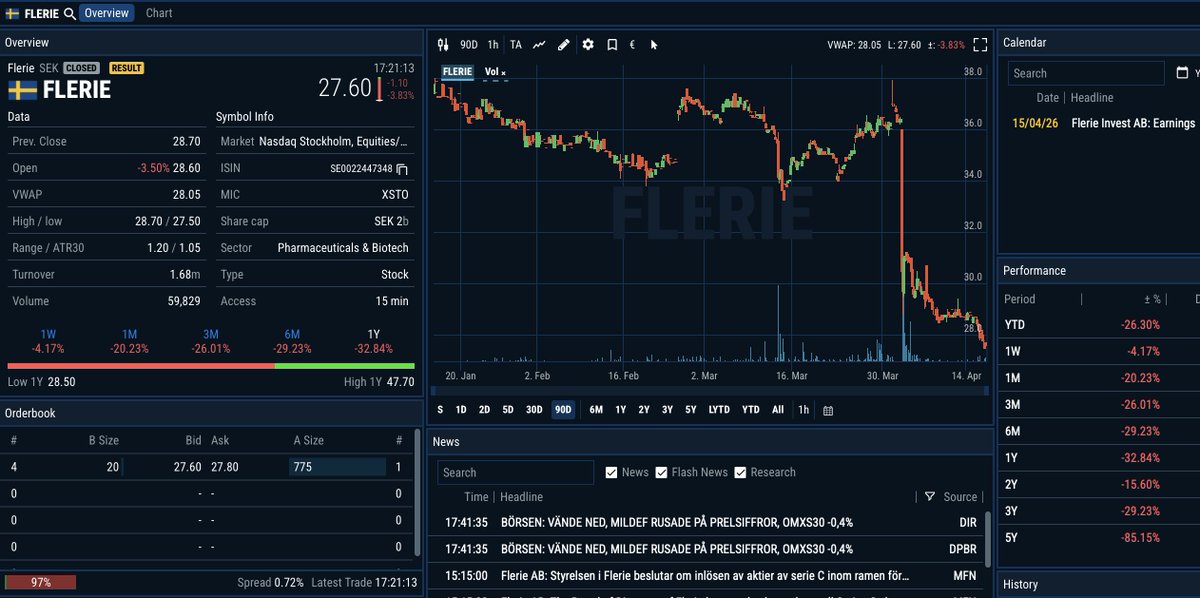This screenshot has width=1200, height=598.
Task: Click the 97% orderbook balance bar
Action: (40, 582)
